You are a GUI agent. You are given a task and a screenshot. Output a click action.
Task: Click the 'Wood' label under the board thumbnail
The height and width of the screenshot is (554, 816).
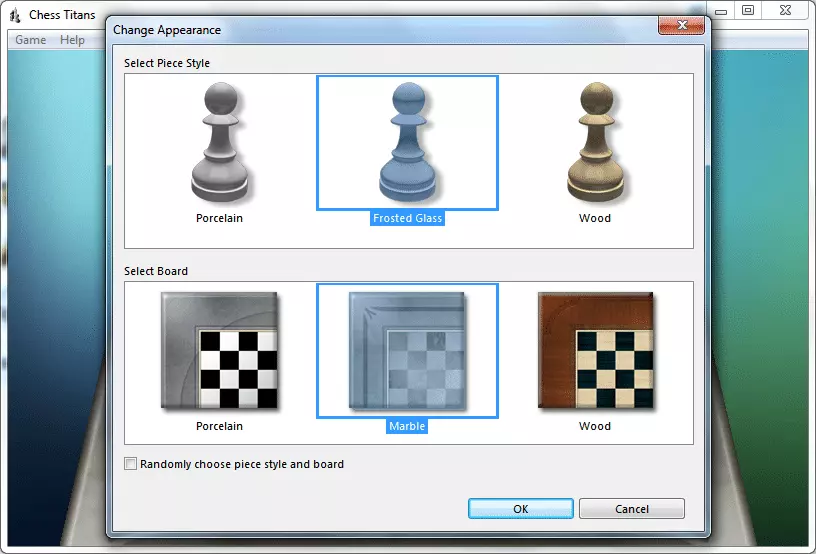[x=595, y=426]
